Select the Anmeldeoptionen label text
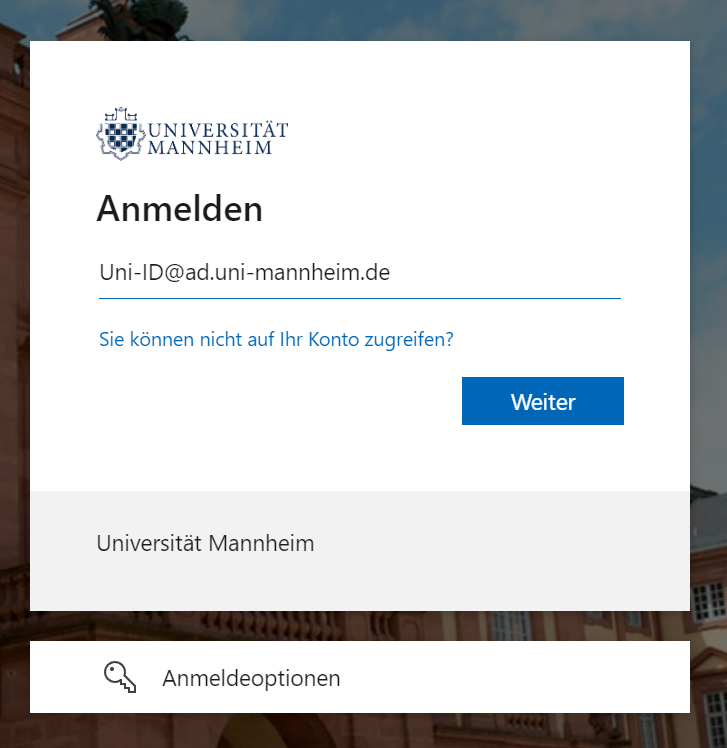 pos(251,678)
